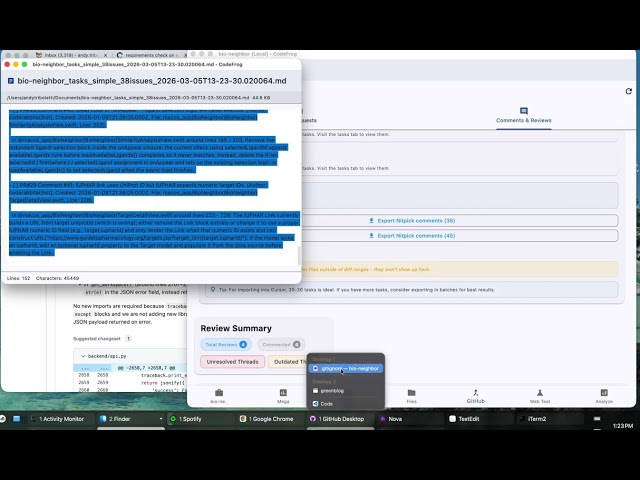Viewport: 640px width, 480px height.
Task: Open Finder window list dropdown arrow
Action: (x=161, y=419)
